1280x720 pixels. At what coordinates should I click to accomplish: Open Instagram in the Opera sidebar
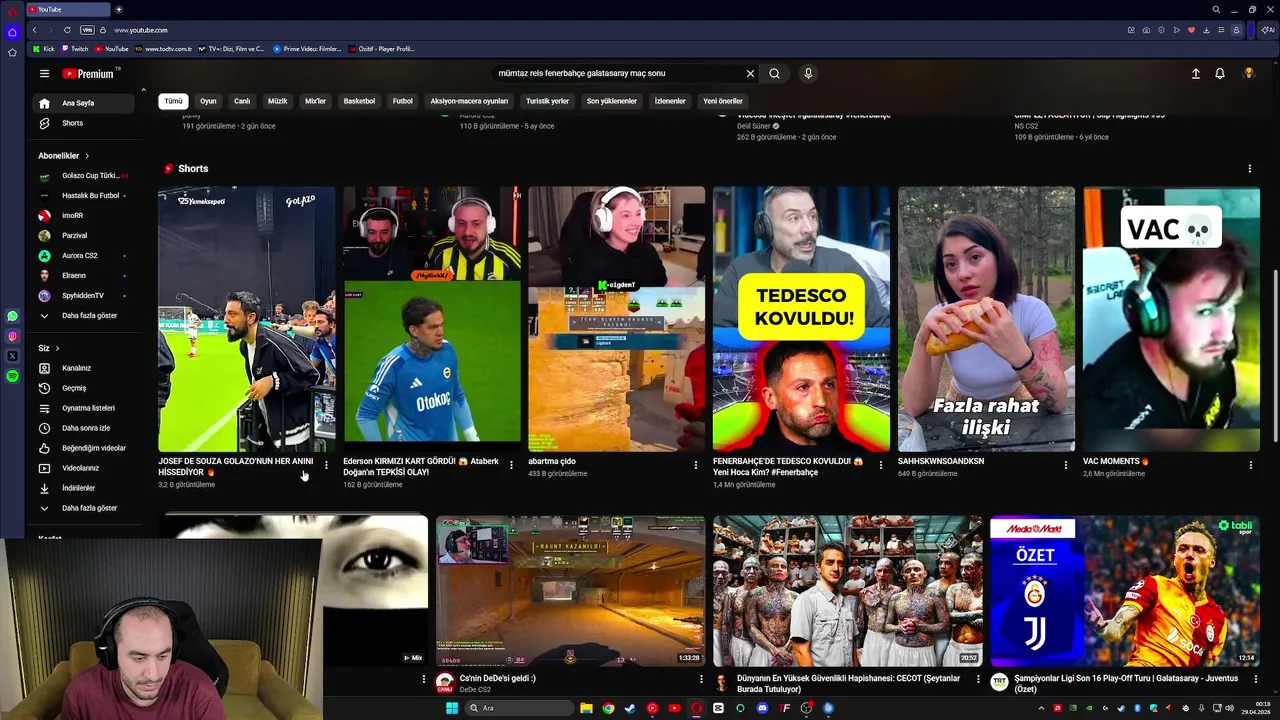(x=12, y=336)
